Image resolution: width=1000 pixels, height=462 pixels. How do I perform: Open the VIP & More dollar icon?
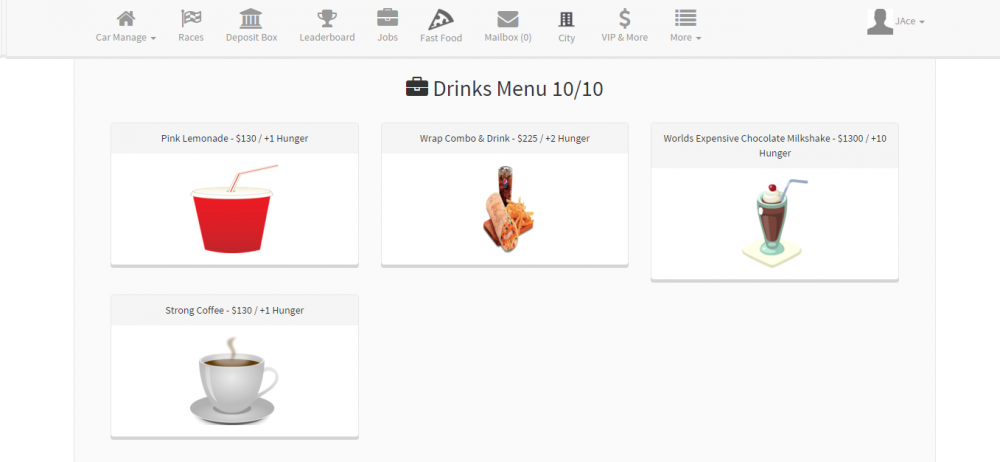624,18
